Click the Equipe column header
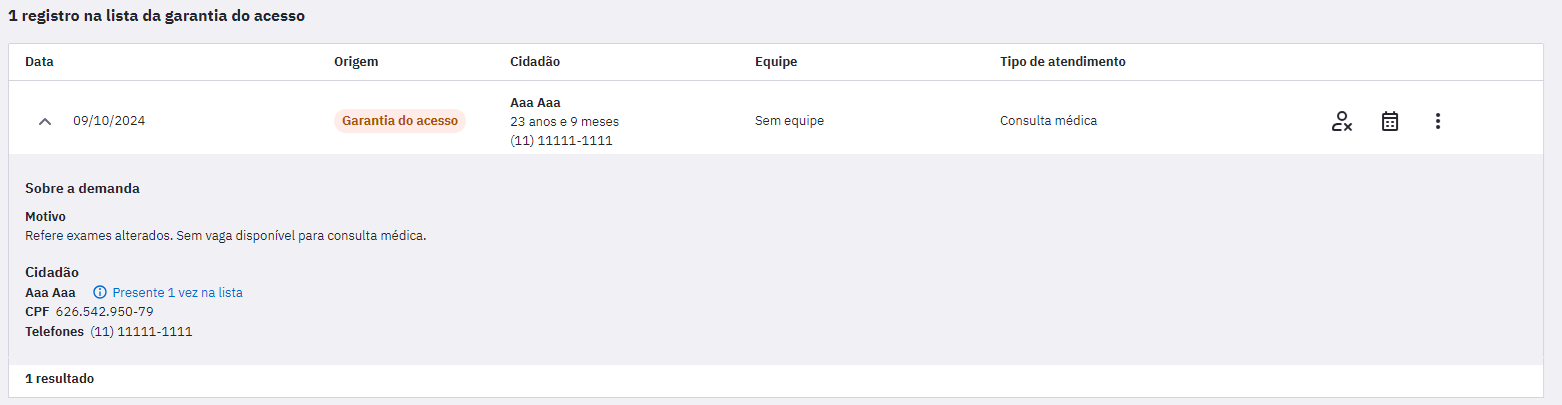1562x405 pixels. (x=776, y=62)
